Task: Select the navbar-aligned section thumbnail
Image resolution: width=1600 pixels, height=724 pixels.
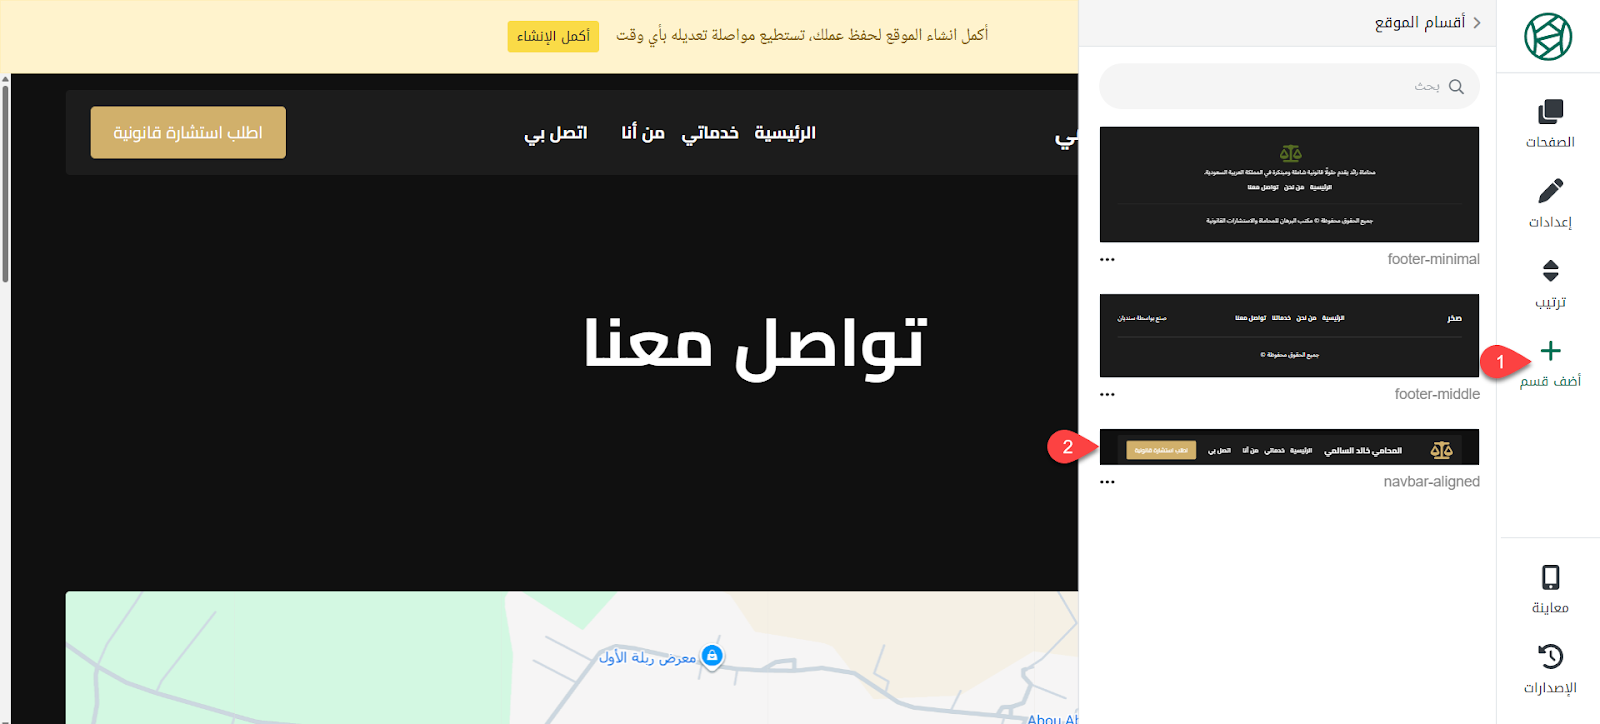Action: (x=1289, y=447)
